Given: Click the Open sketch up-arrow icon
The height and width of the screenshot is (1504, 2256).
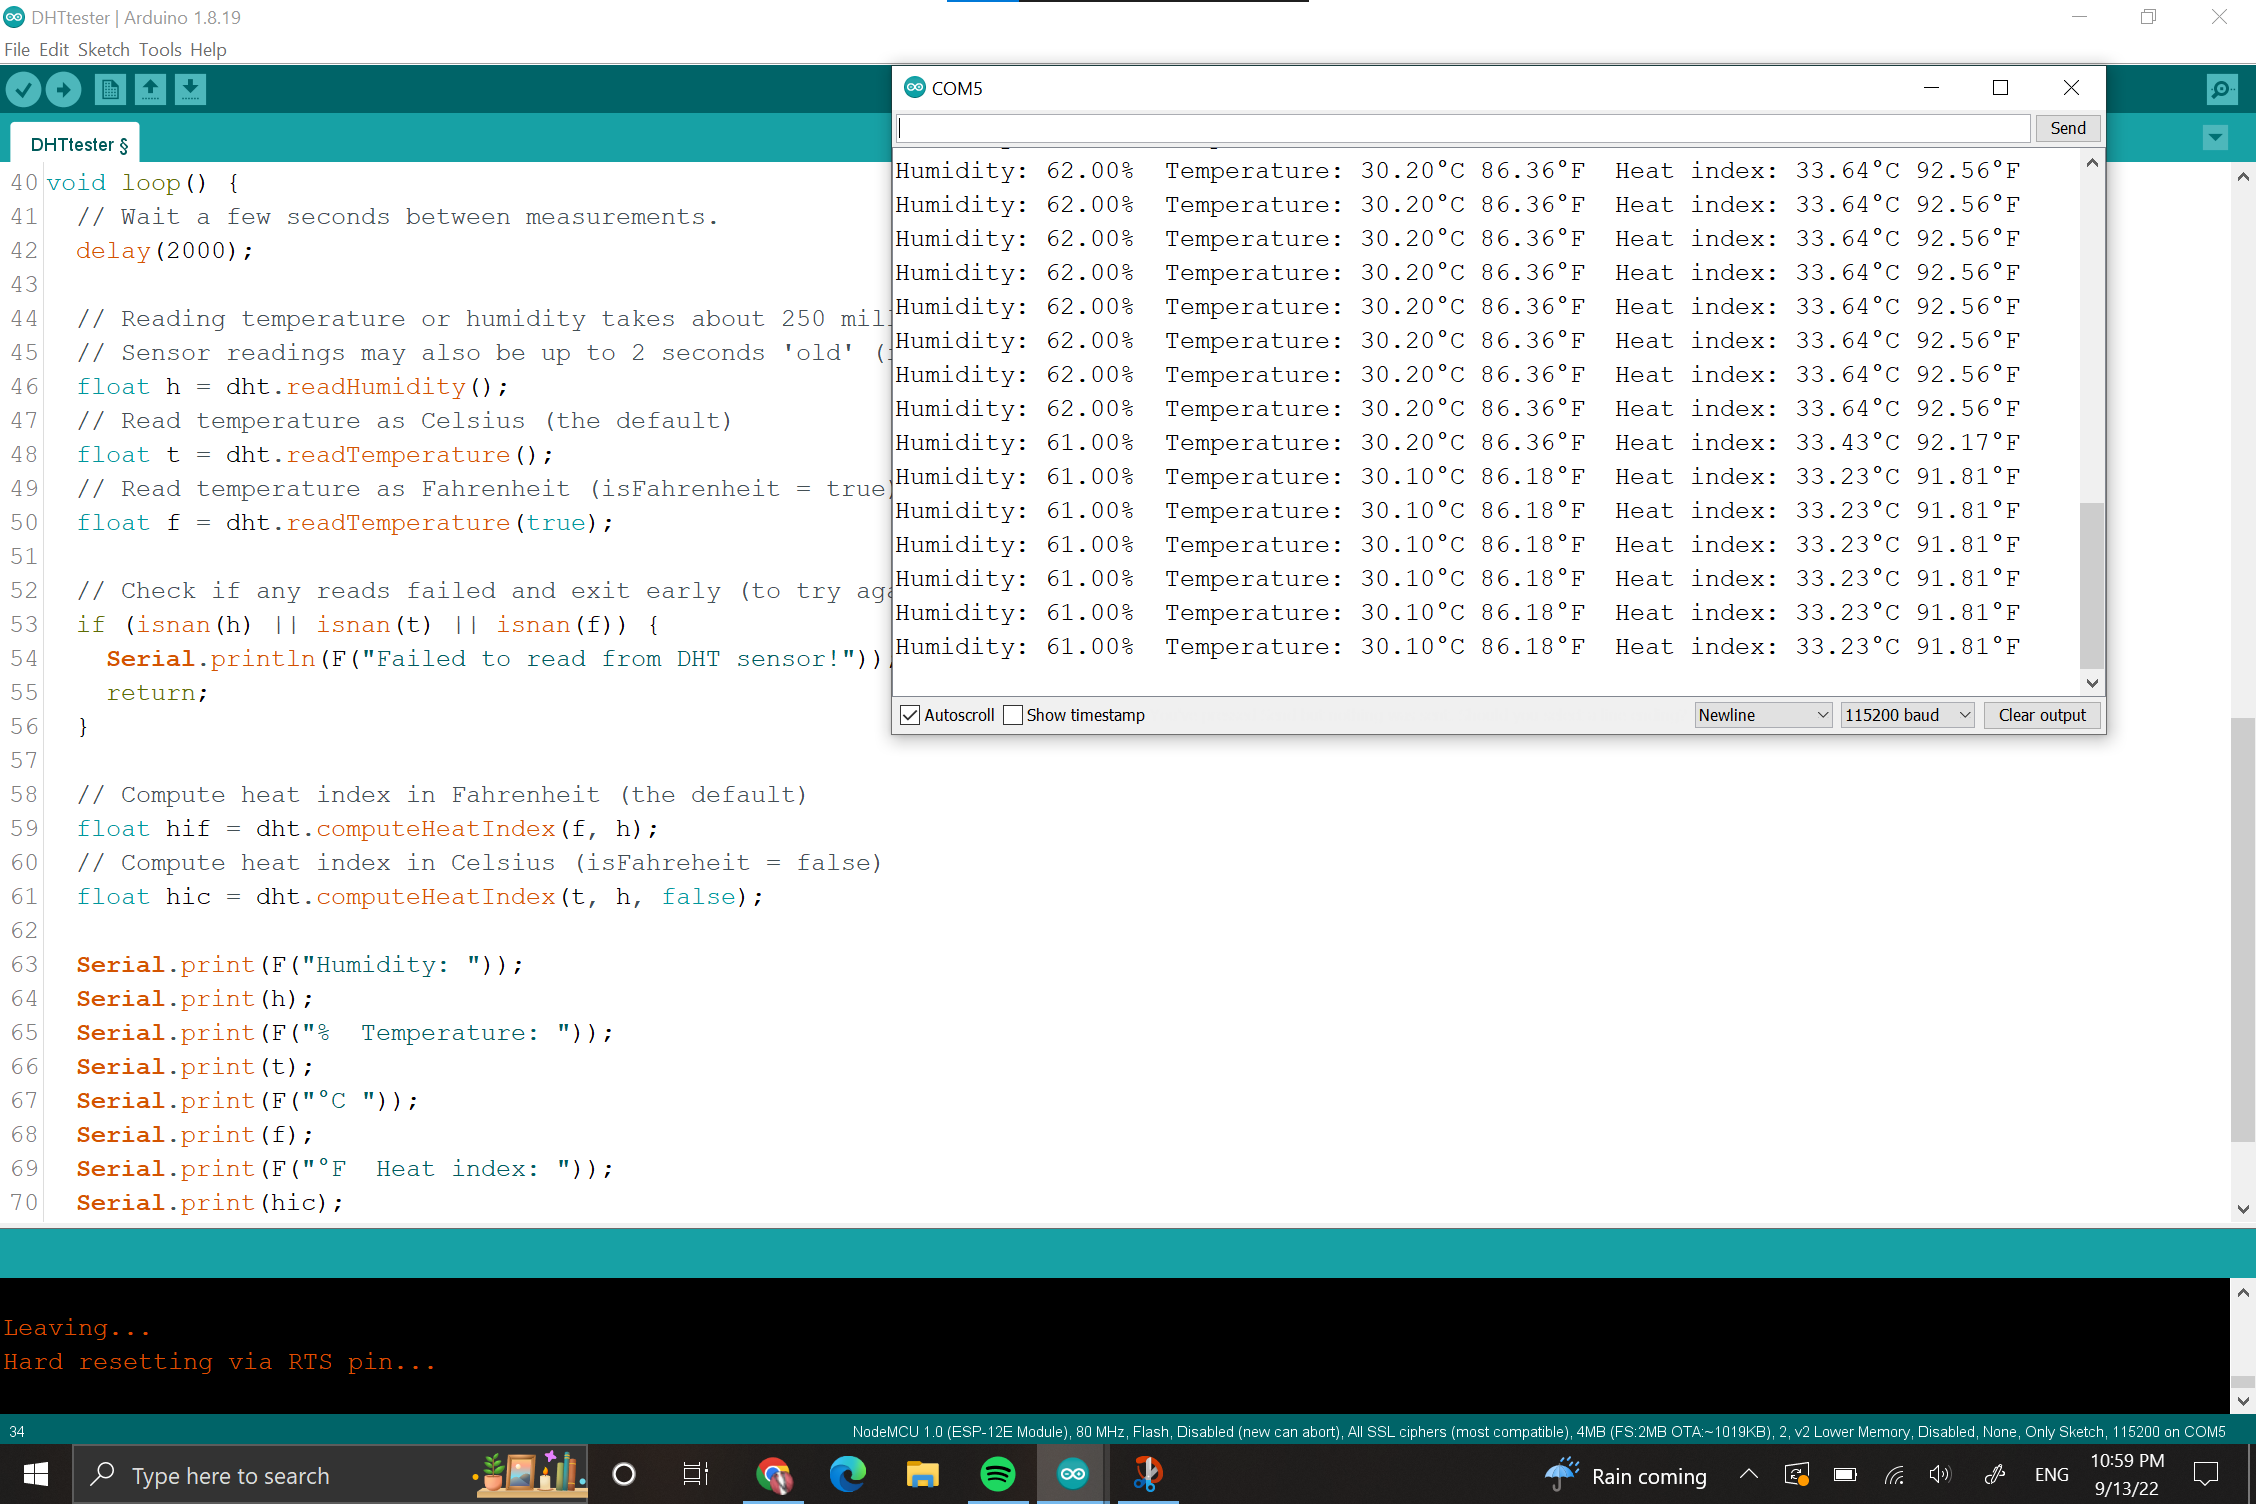Looking at the screenshot, I should (x=150, y=90).
